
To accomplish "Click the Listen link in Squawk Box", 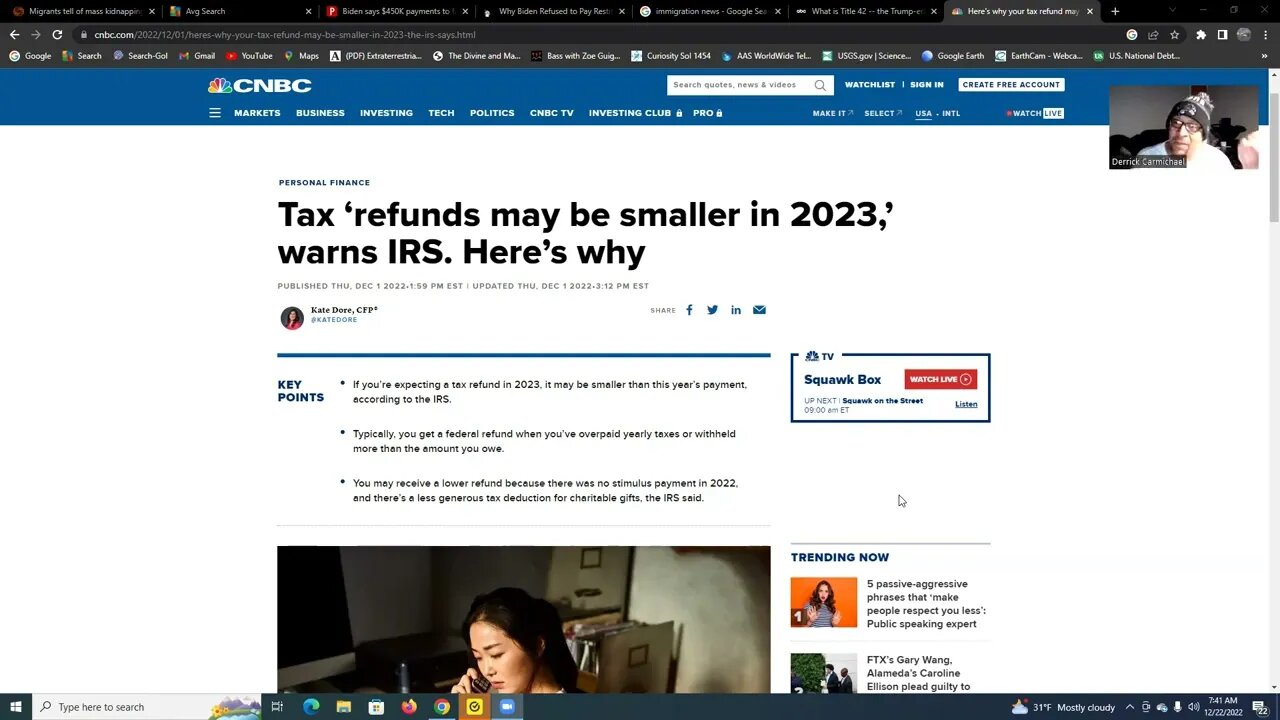I will 966,404.
